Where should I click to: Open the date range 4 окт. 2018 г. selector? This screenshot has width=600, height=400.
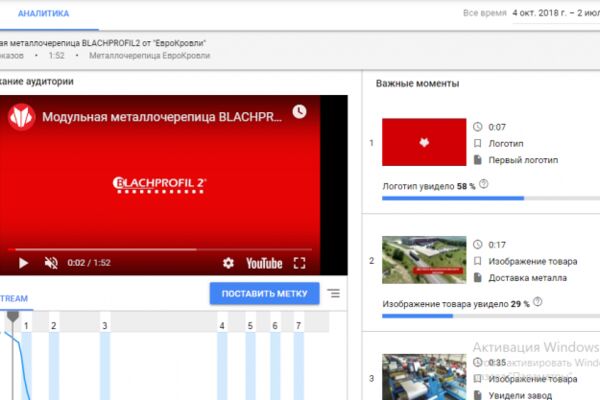tap(556, 13)
